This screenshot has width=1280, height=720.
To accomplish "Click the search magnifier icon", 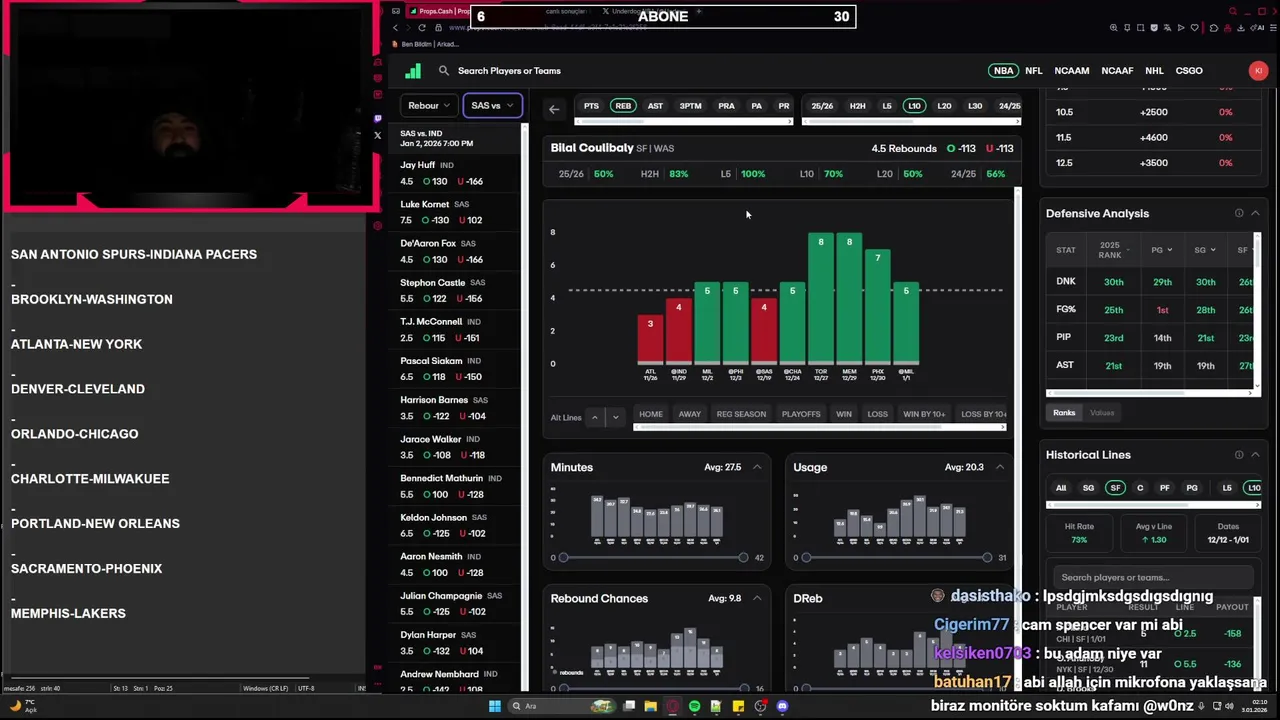I will tap(444, 71).
